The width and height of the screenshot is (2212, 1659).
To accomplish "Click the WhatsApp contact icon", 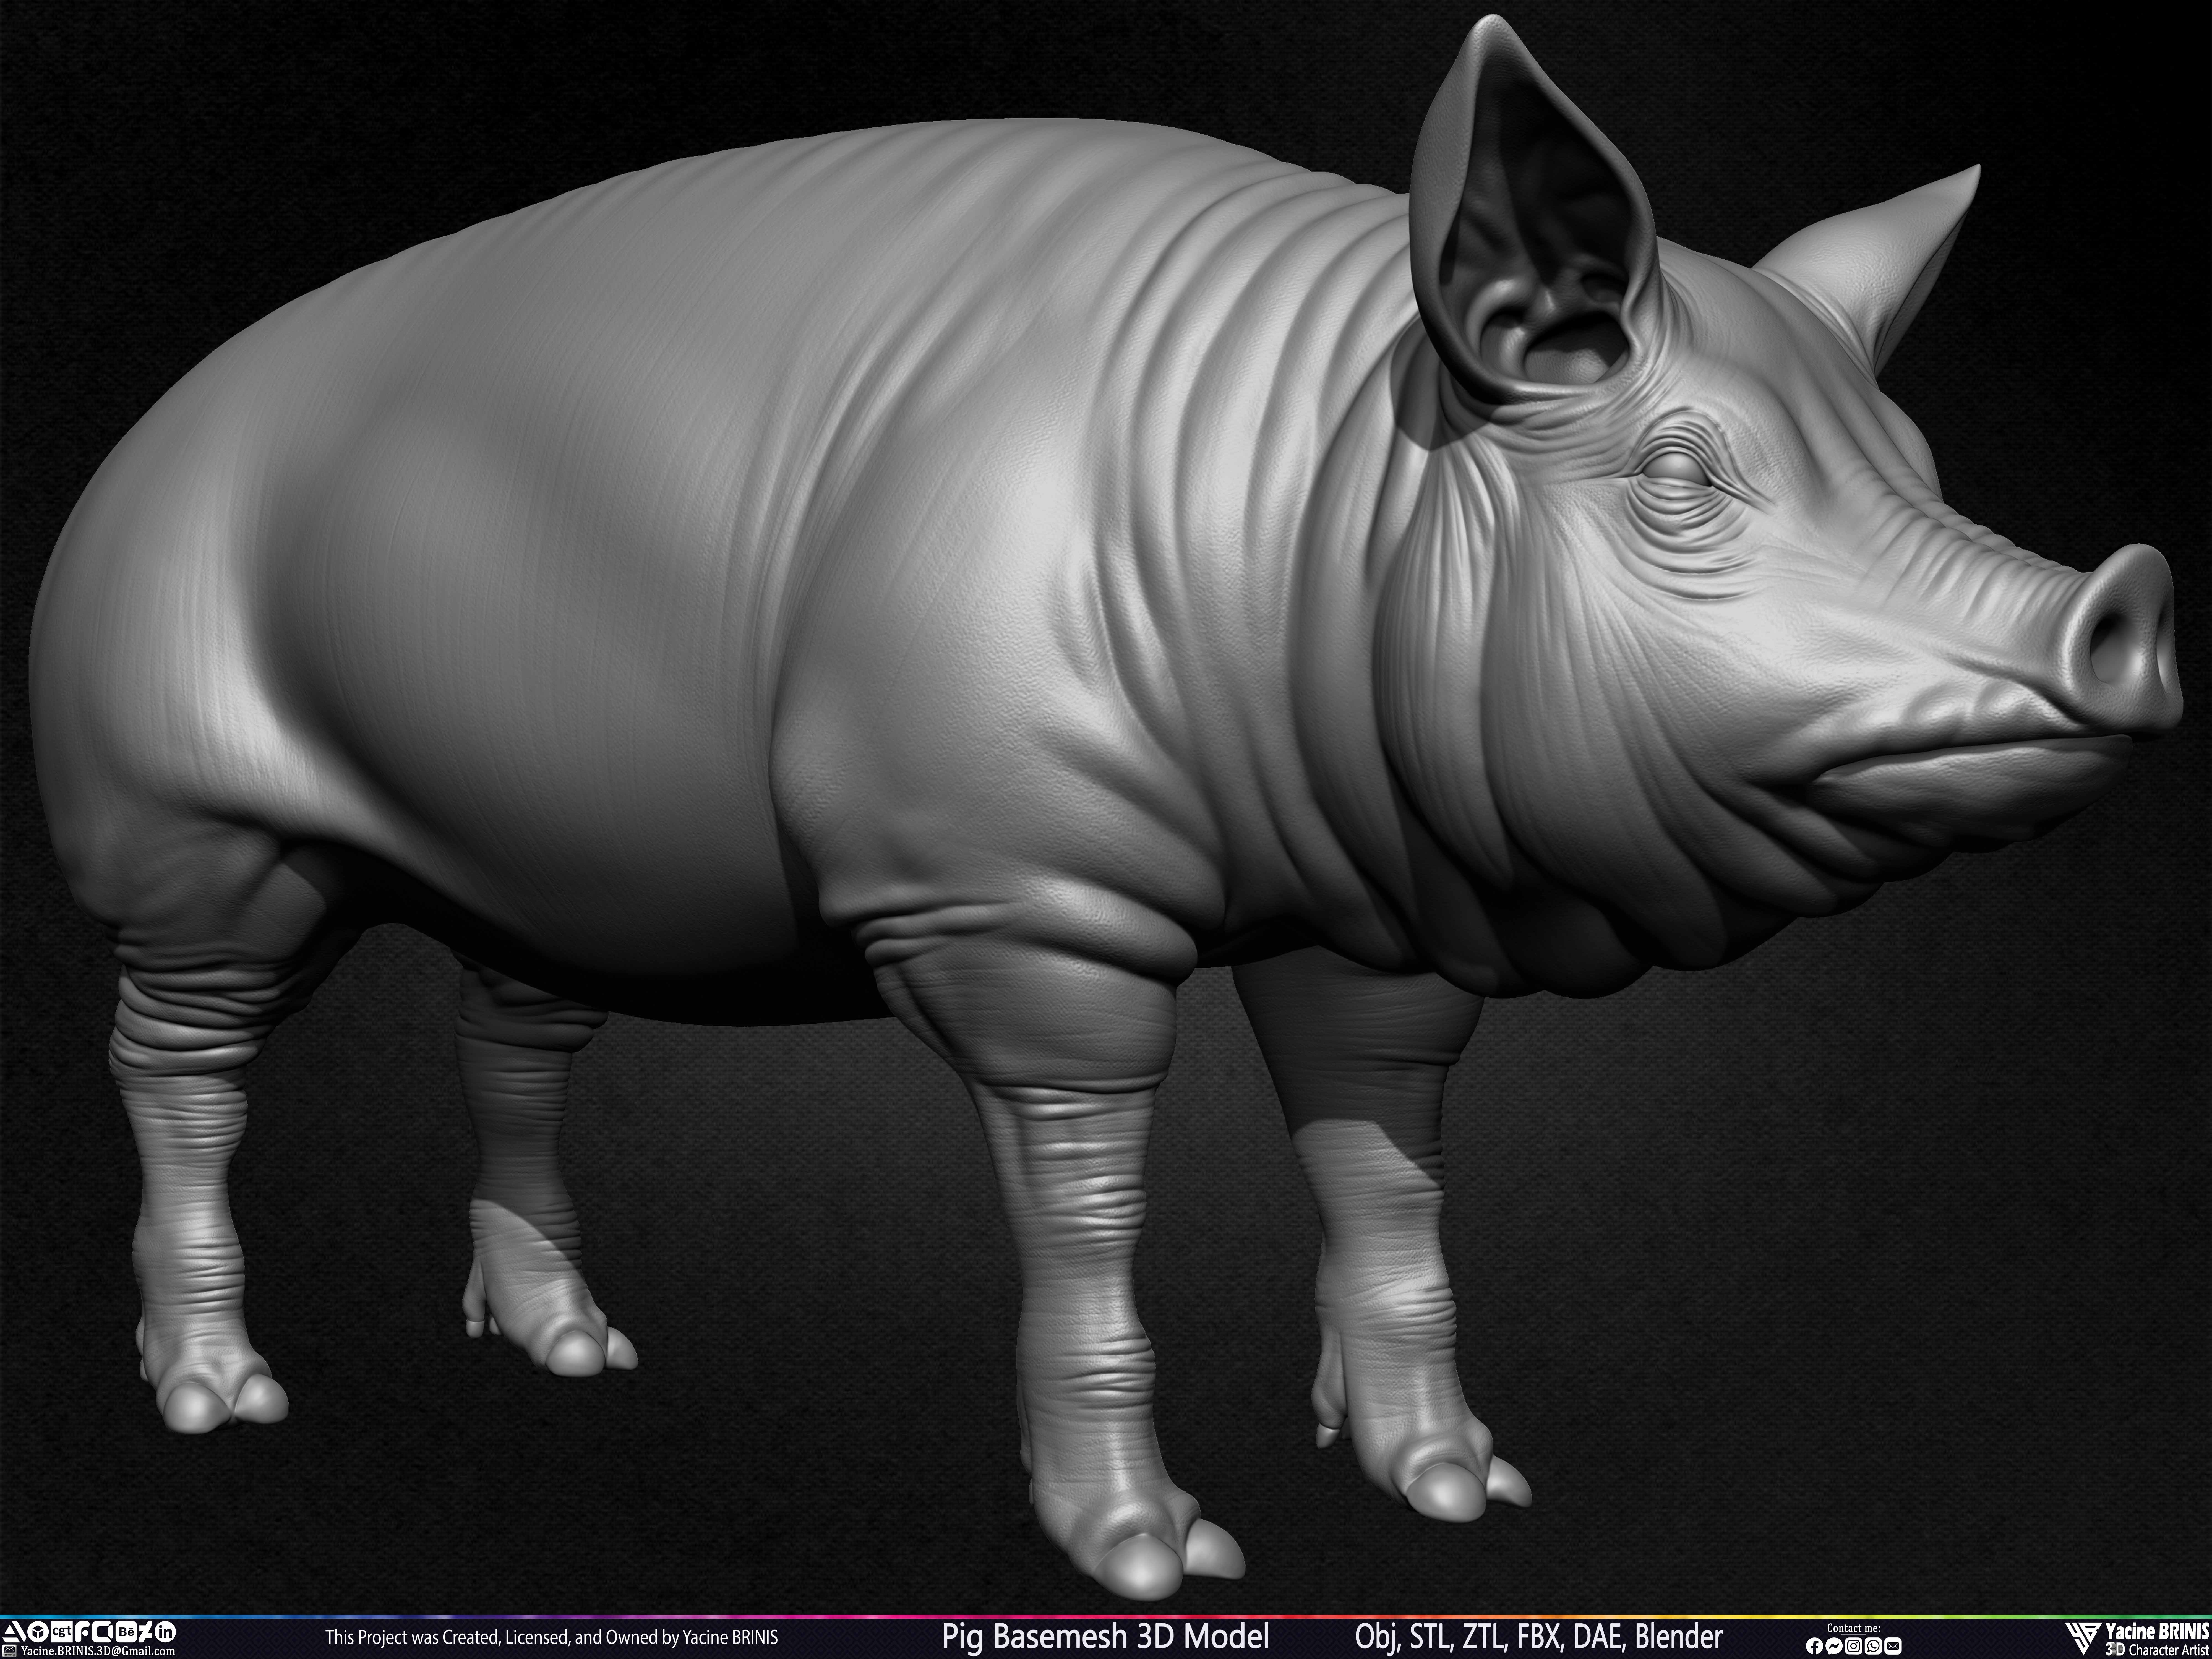I will [1873, 1646].
